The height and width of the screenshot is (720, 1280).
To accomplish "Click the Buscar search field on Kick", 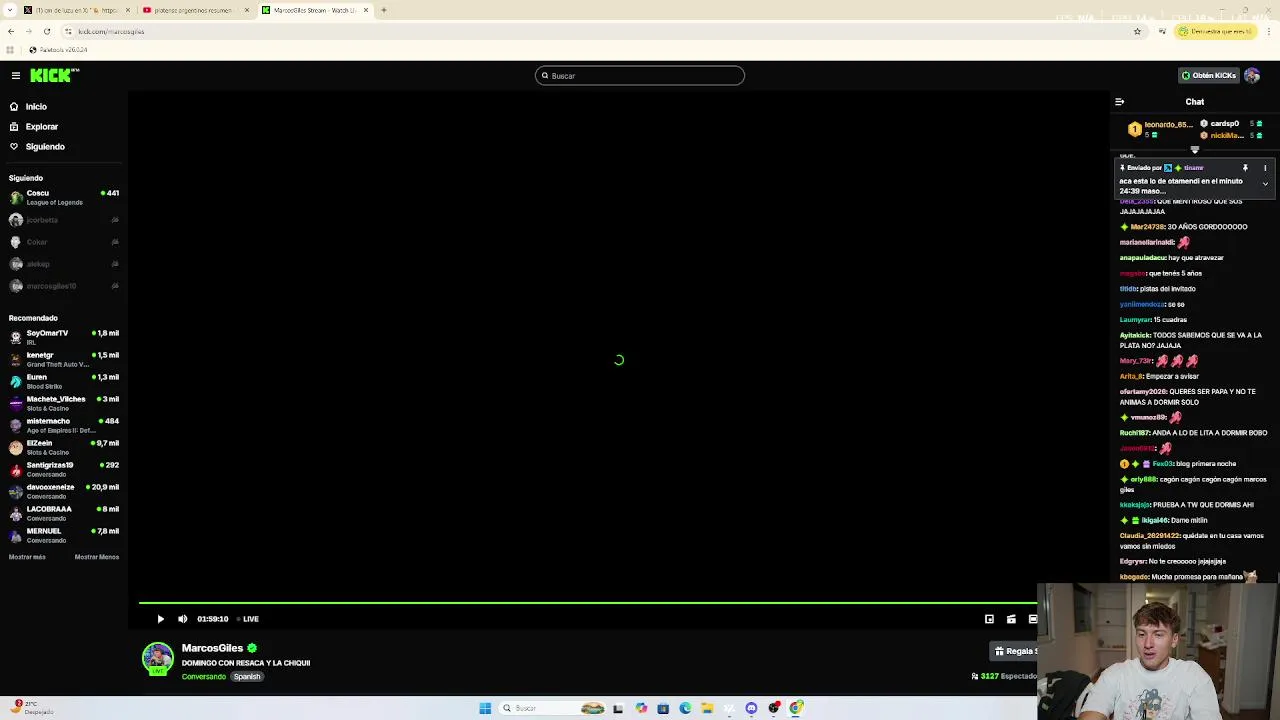I will coord(640,75).
